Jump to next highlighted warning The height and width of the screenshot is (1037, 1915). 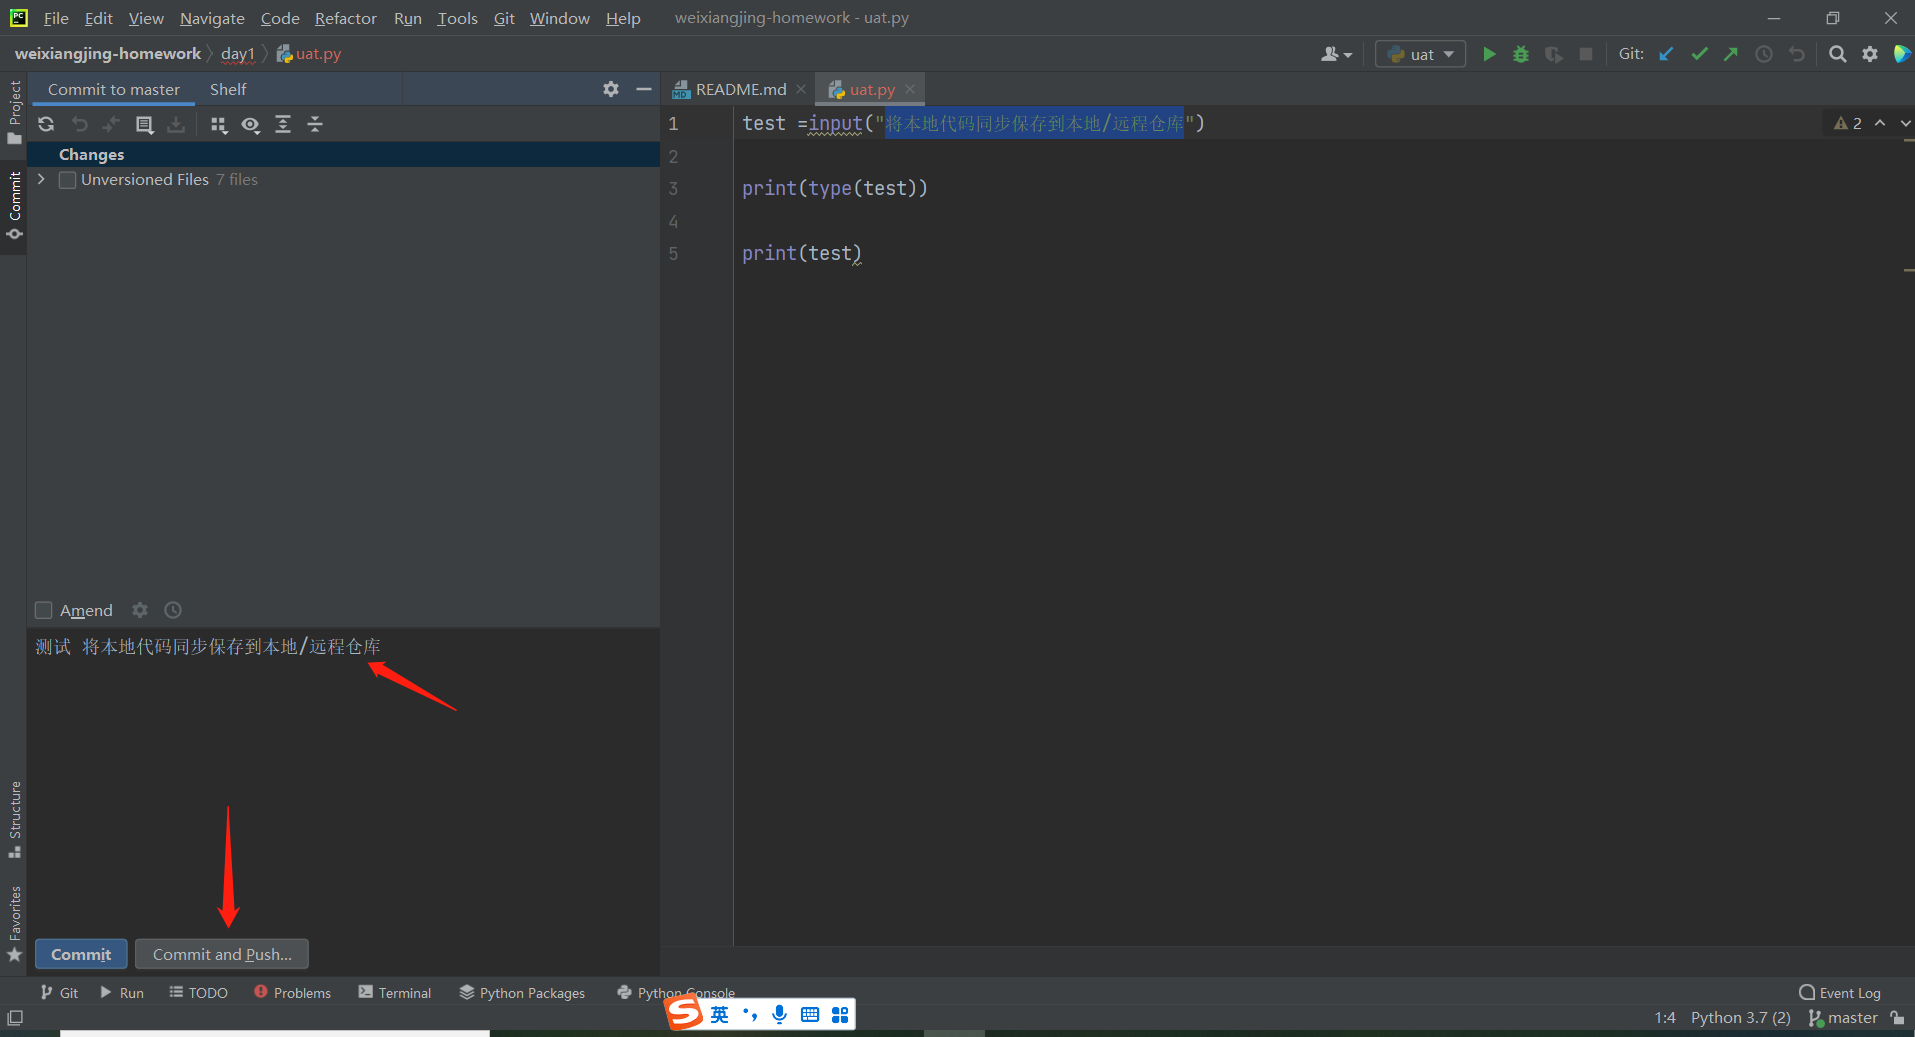pos(1904,123)
